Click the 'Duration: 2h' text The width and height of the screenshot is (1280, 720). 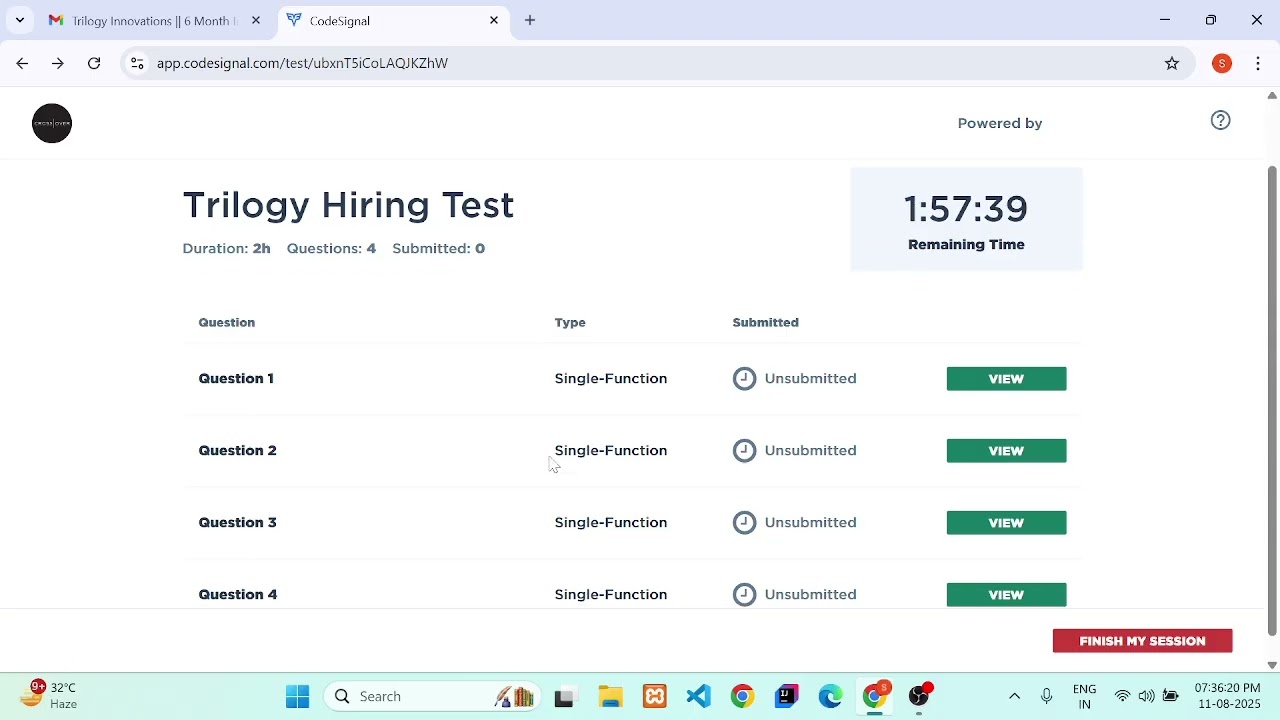226,248
